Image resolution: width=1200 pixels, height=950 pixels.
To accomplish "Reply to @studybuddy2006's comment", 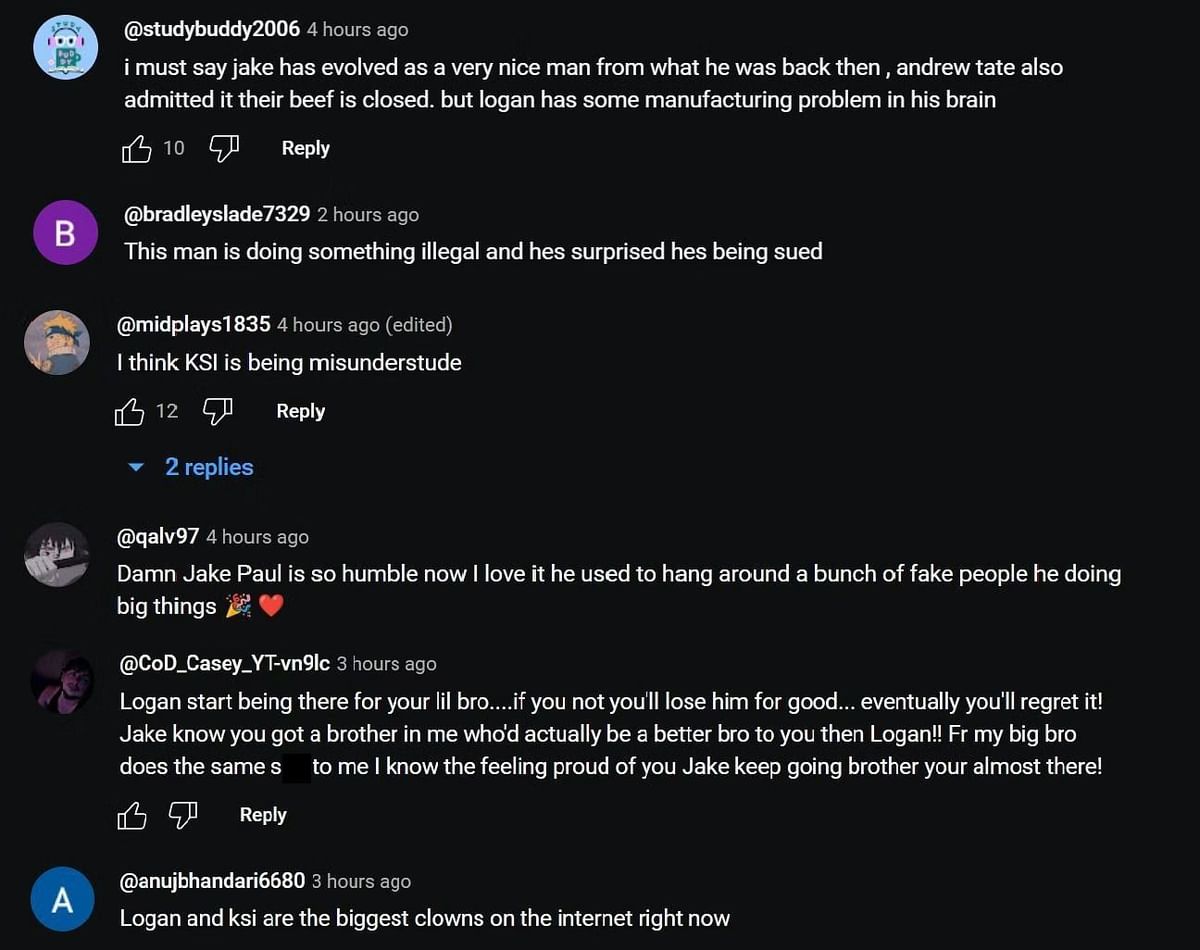I will point(305,147).
